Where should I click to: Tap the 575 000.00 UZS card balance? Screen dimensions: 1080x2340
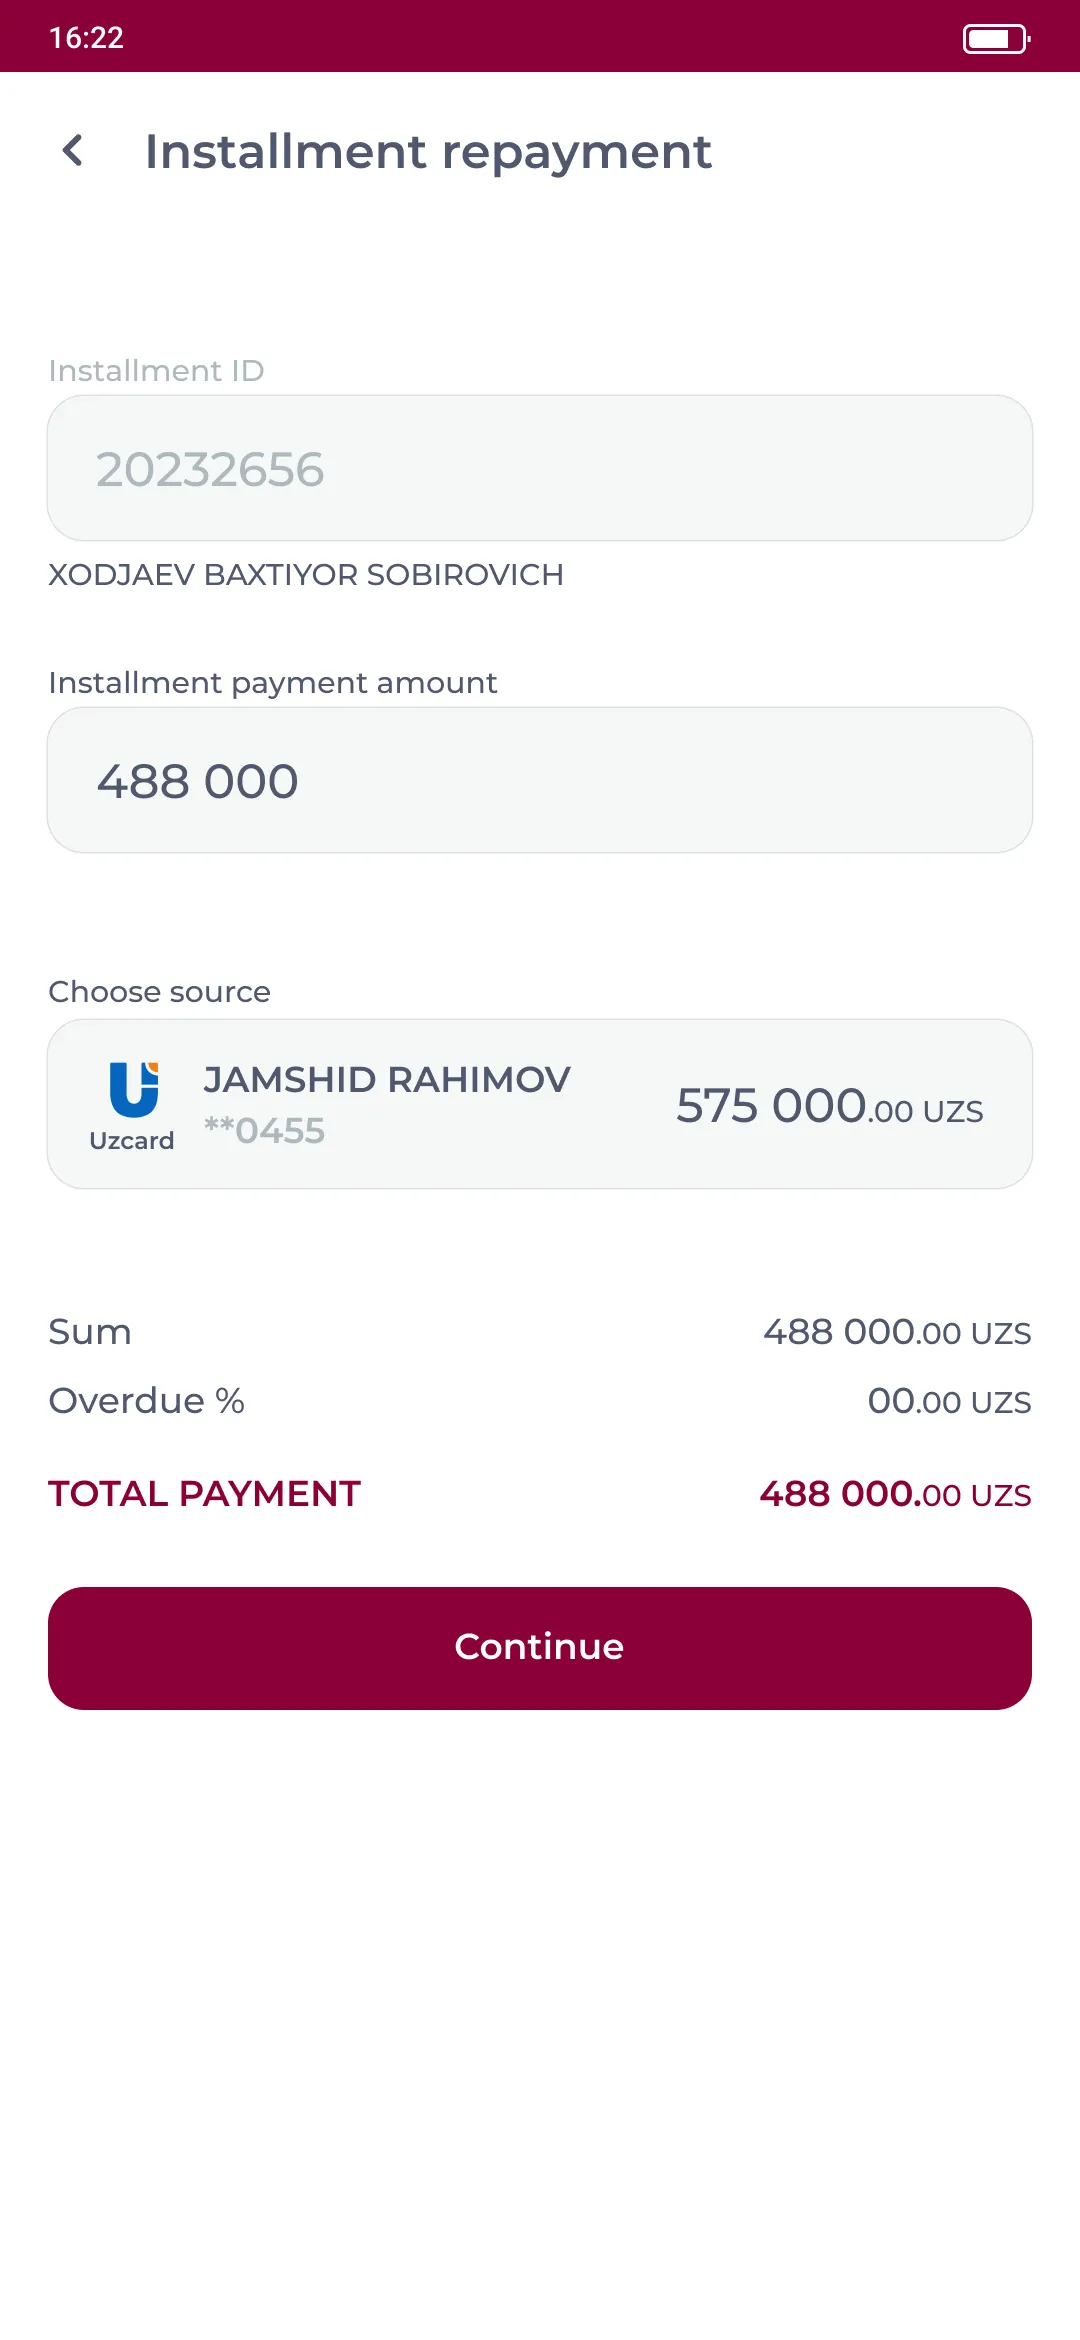[x=829, y=1106]
